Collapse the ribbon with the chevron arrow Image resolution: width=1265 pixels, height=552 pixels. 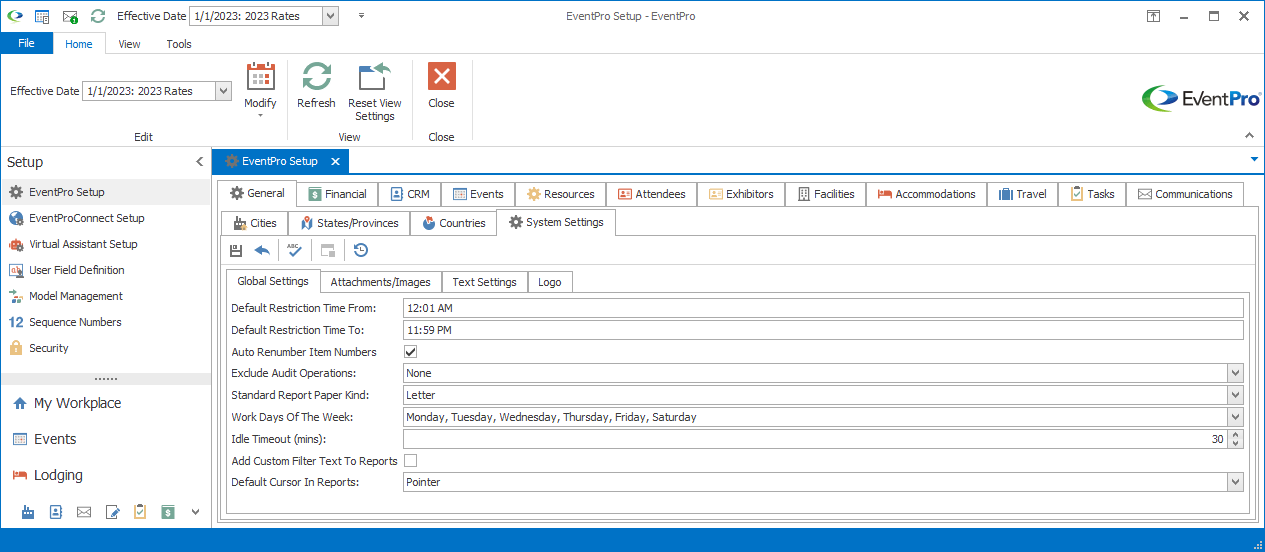1249,136
